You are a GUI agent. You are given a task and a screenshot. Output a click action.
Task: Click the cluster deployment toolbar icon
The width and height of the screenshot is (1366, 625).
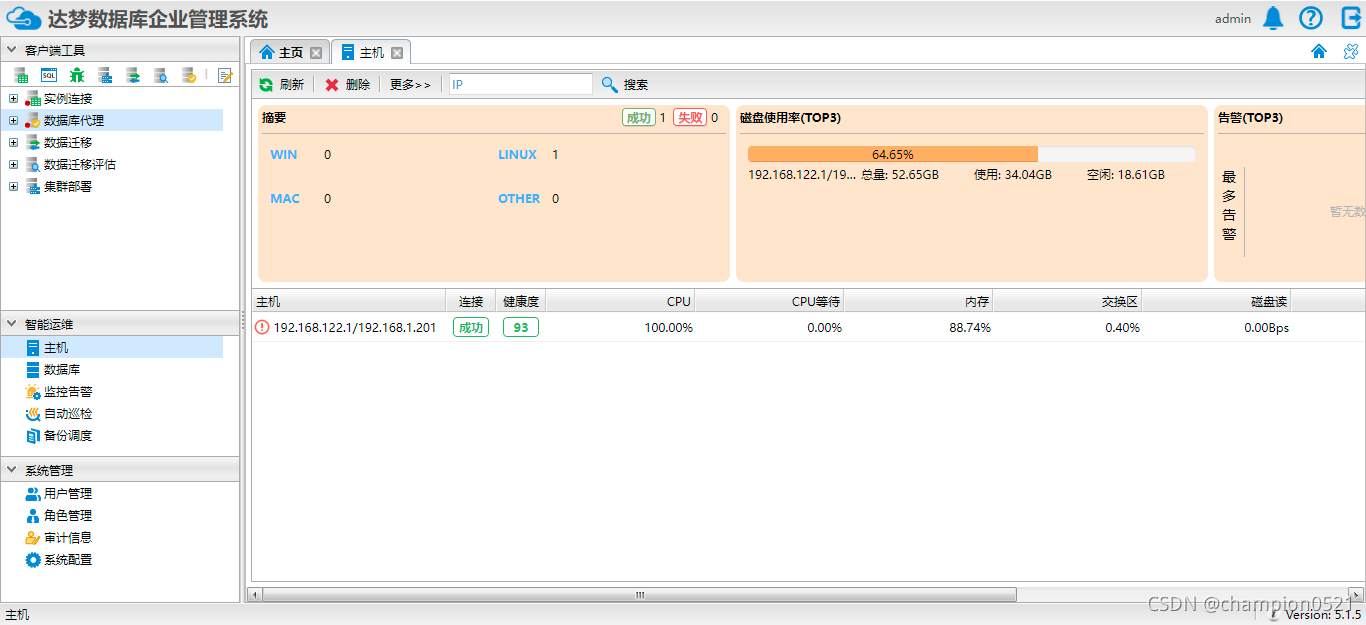[x=105, y=75]
